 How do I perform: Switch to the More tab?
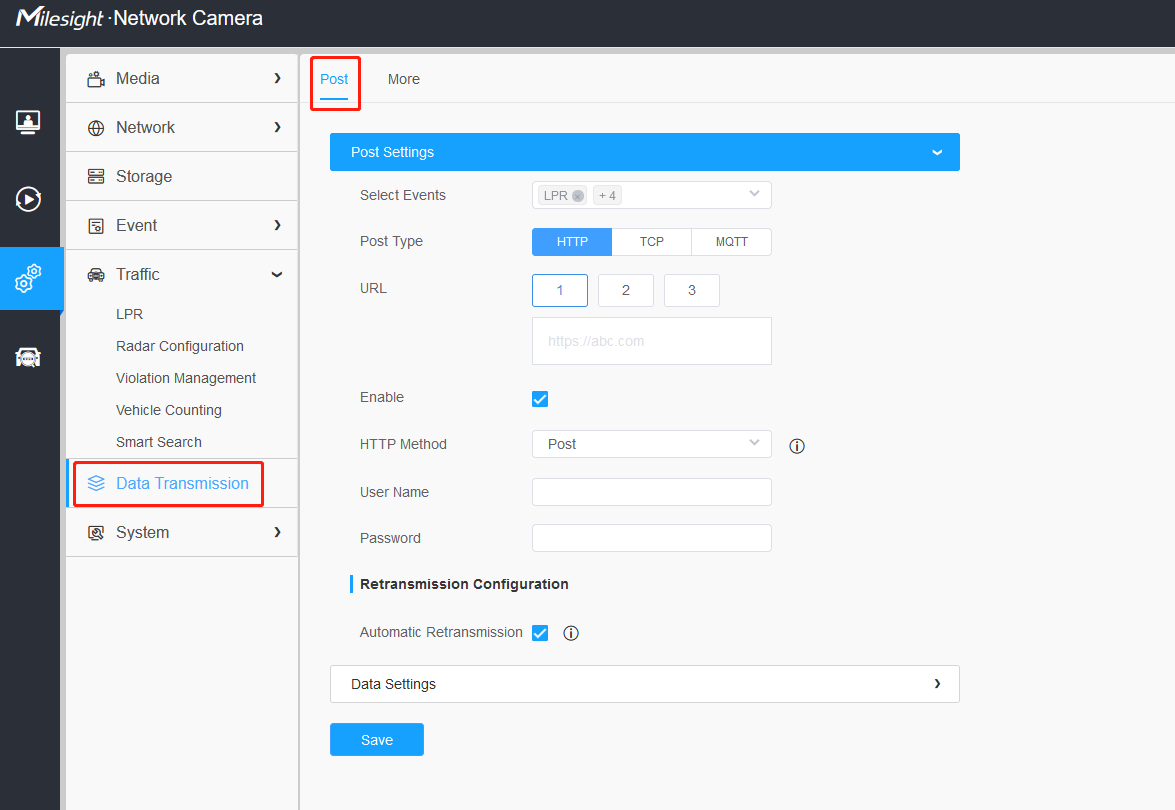(404, 80)
